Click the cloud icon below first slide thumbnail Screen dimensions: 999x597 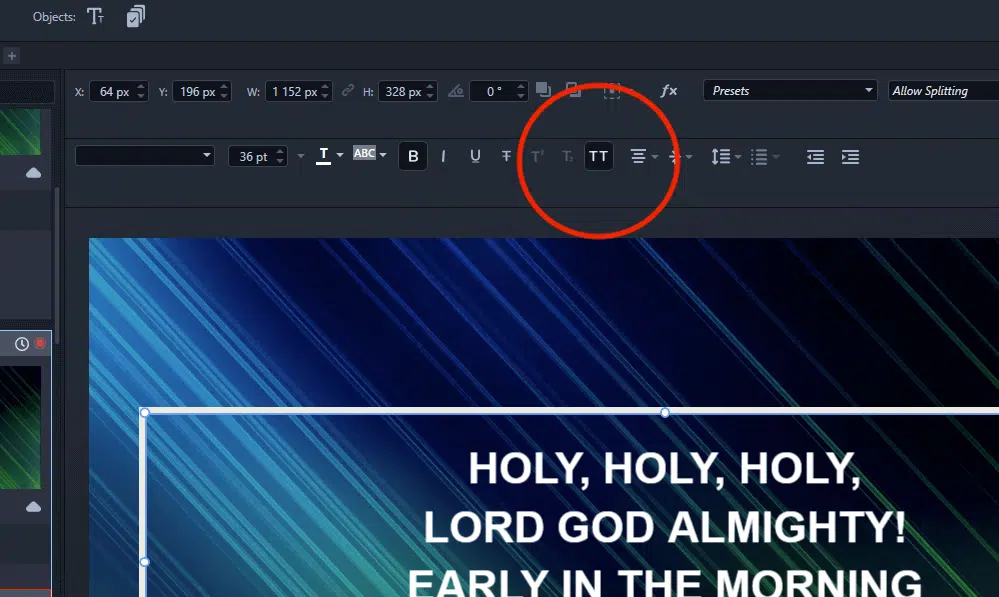coord(33,173)
